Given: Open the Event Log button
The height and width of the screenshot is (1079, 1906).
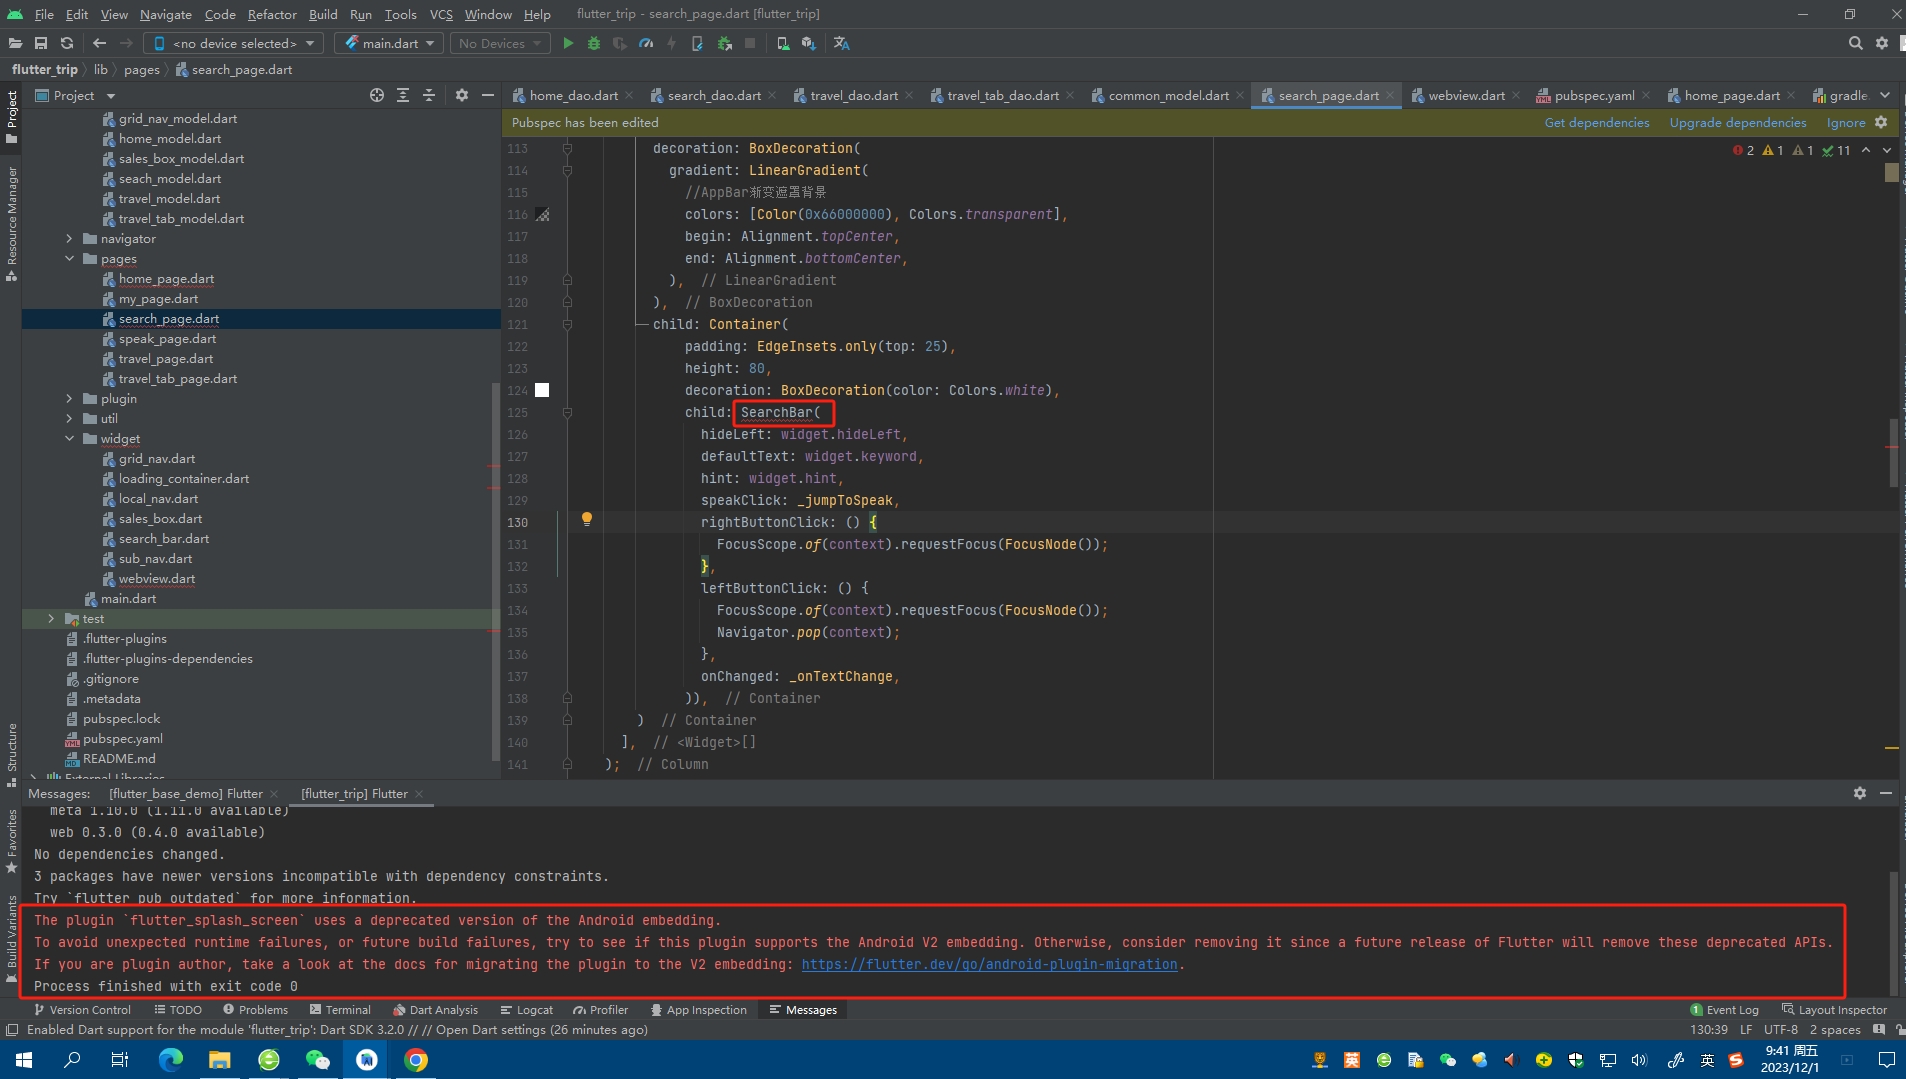Looking at the screenshot, I should click(1724, 1010).
